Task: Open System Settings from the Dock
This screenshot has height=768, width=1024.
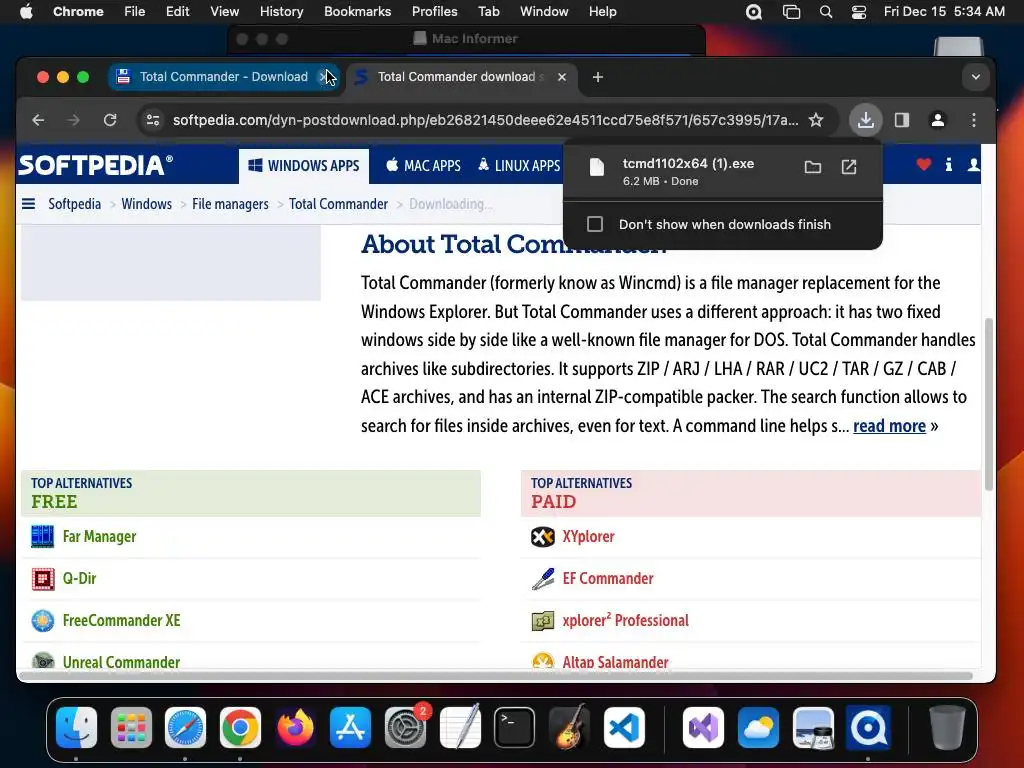Action: click(x=405, y=728)
